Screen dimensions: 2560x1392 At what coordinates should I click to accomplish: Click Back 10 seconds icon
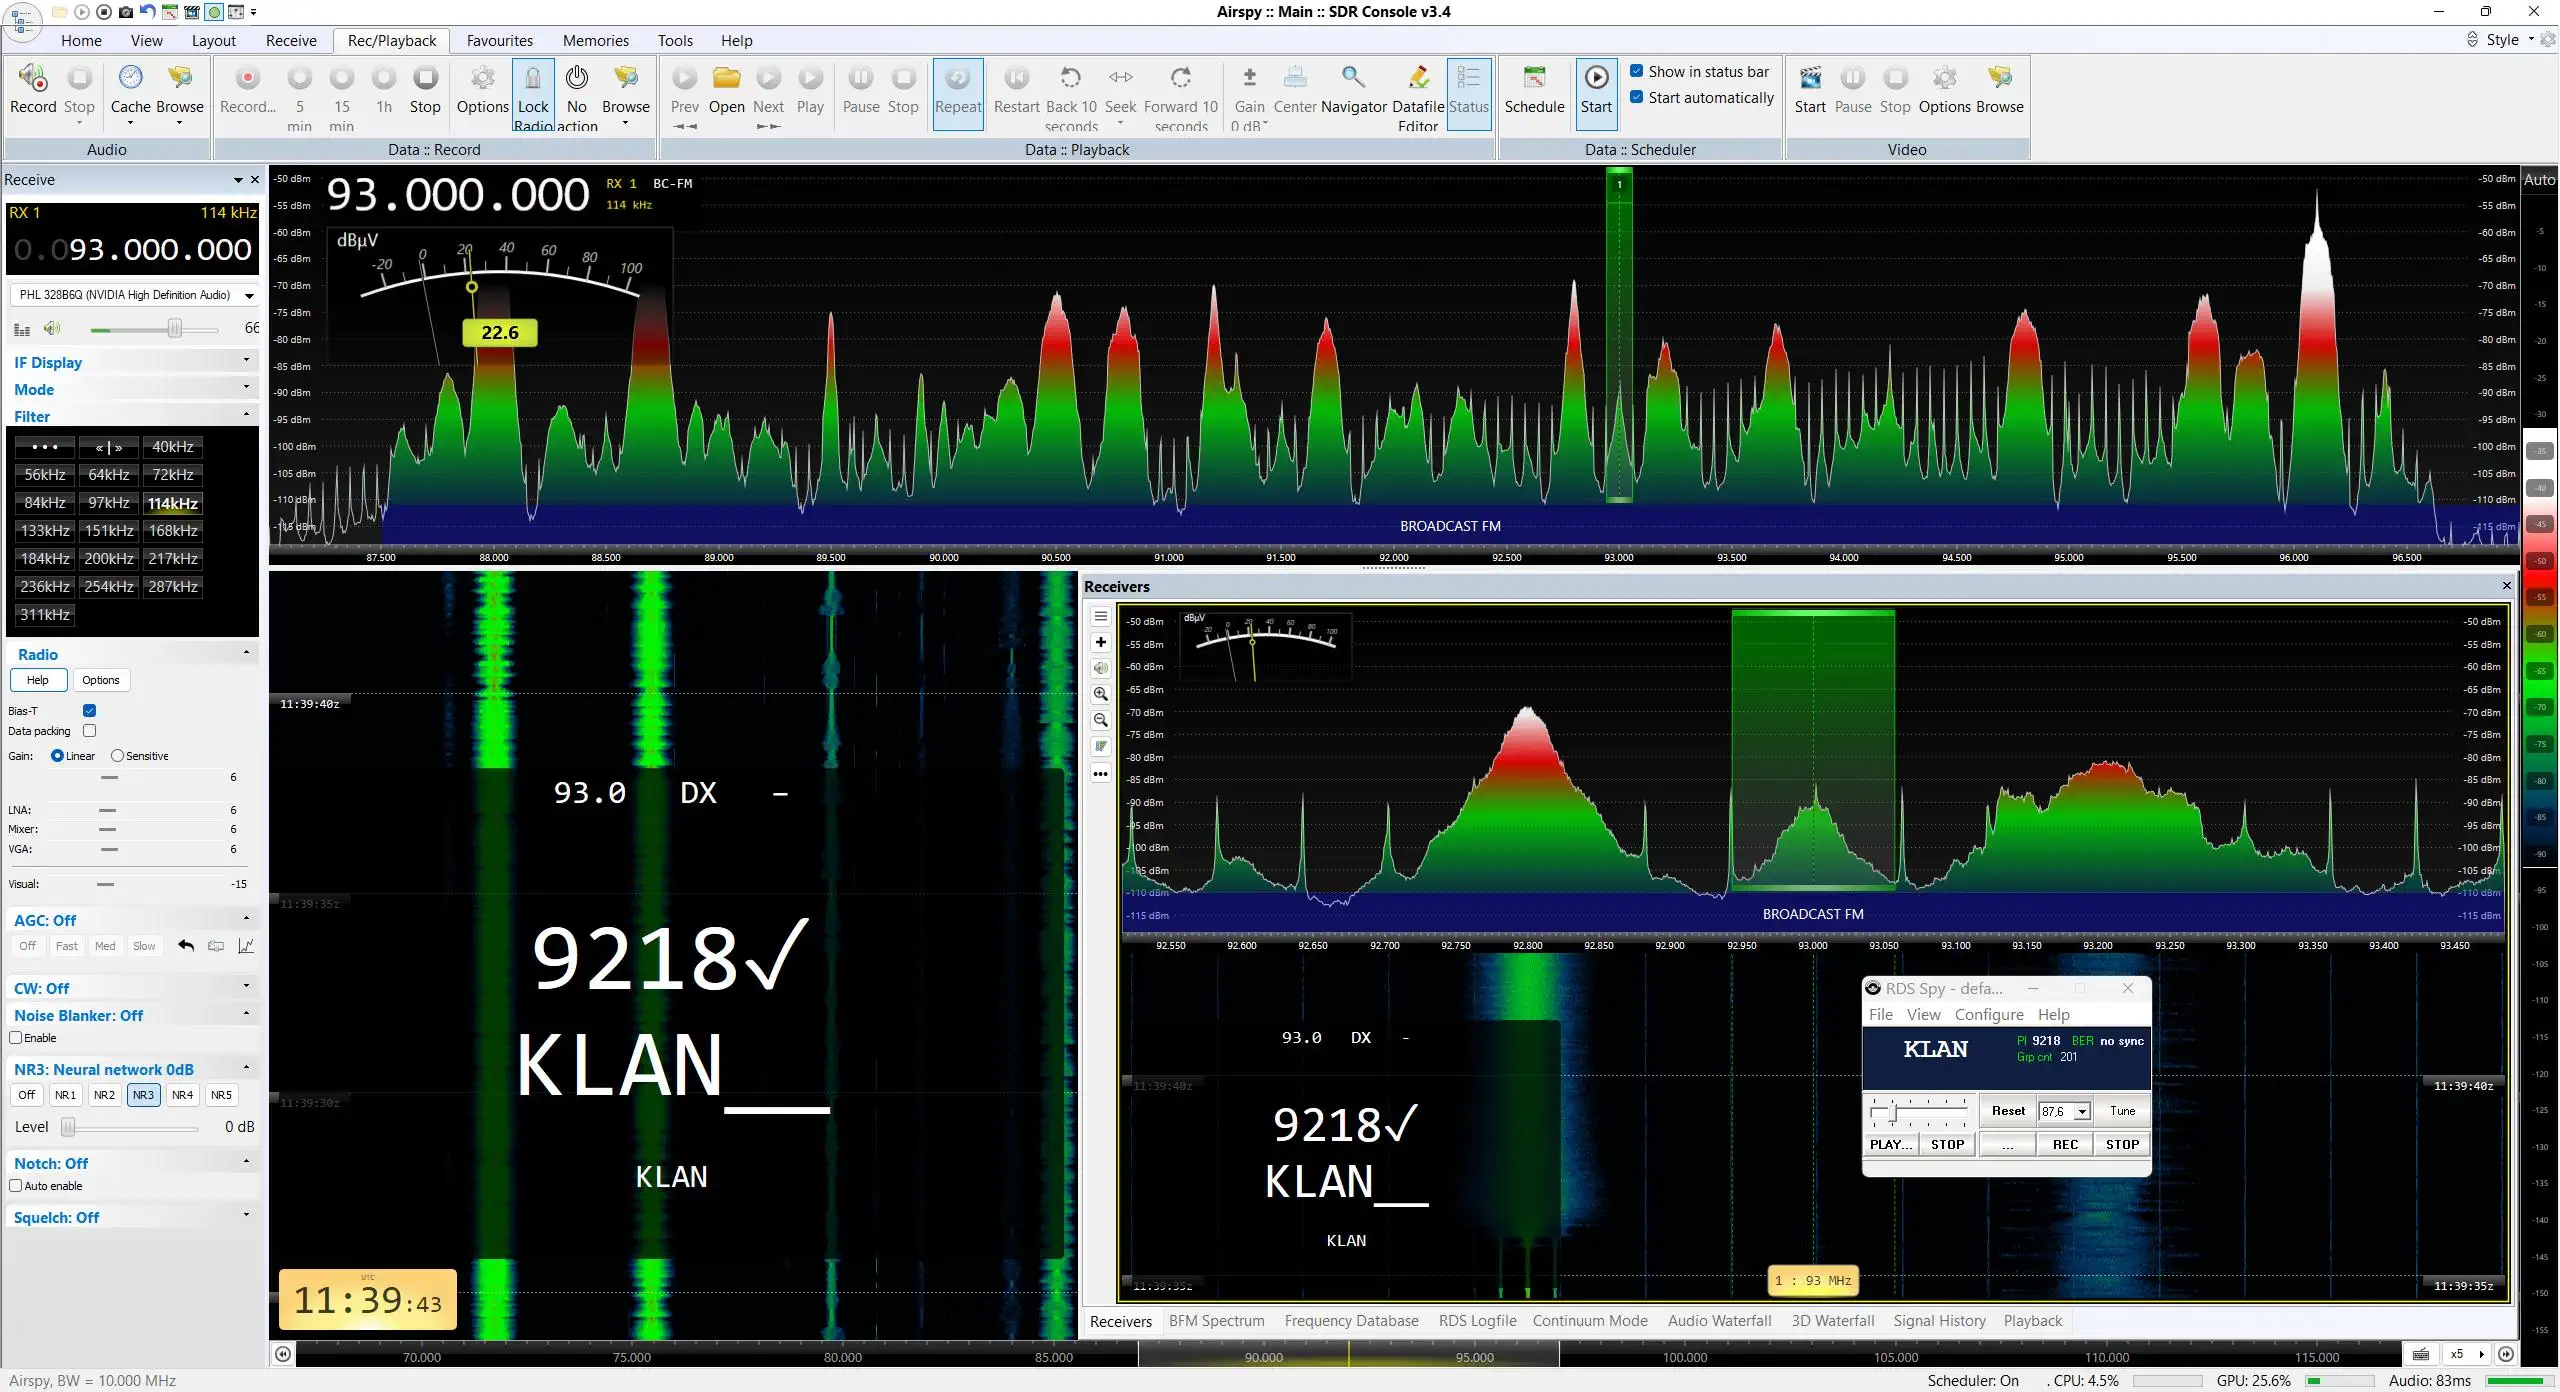click(1071, 78)
